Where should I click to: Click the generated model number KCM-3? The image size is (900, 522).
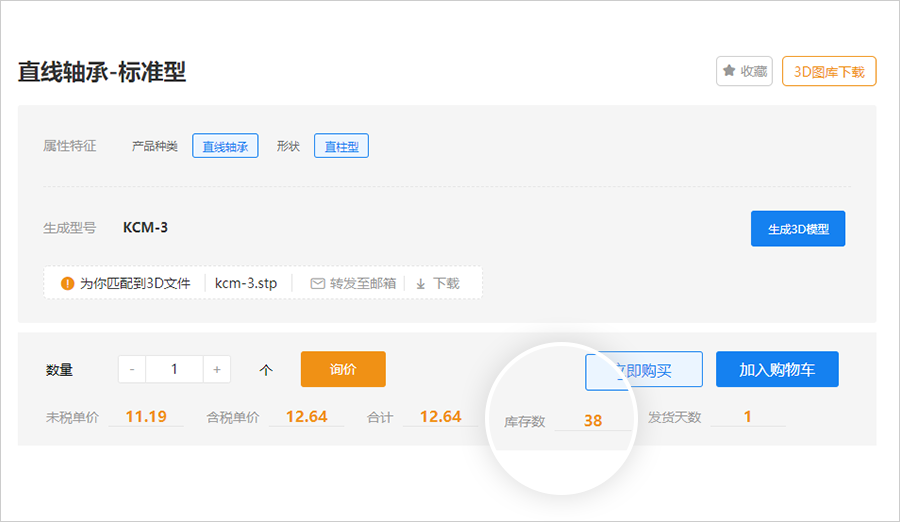145,227
